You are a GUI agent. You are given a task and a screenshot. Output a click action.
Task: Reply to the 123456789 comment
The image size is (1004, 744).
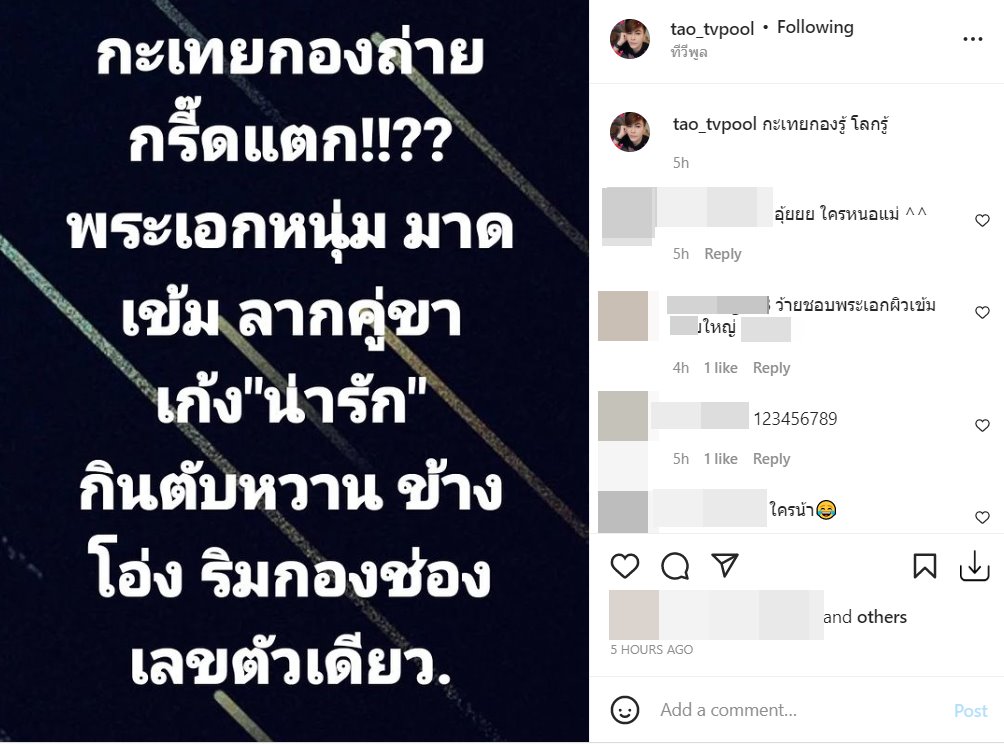(772, 459)
